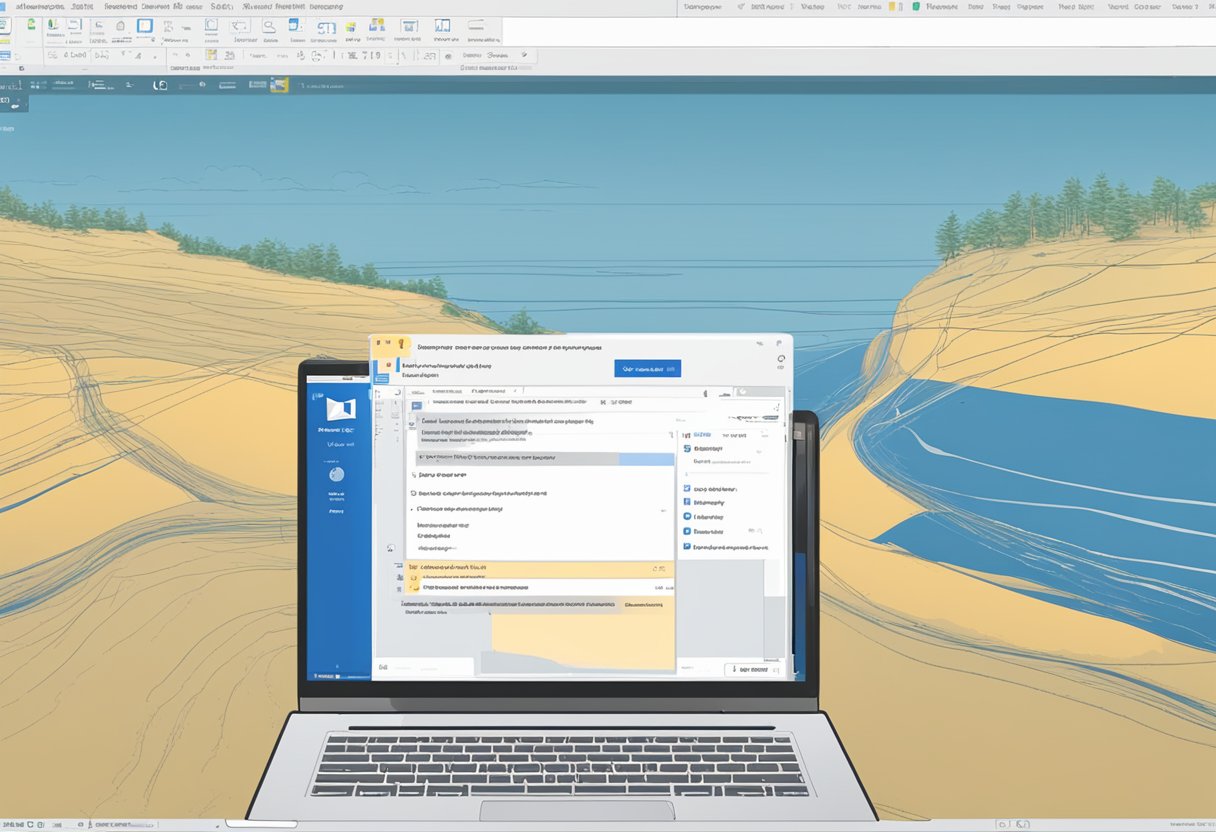Select the blue-outlined square ribbon icon
This screenshot has height=832, width=1216.
click(145, 27)
